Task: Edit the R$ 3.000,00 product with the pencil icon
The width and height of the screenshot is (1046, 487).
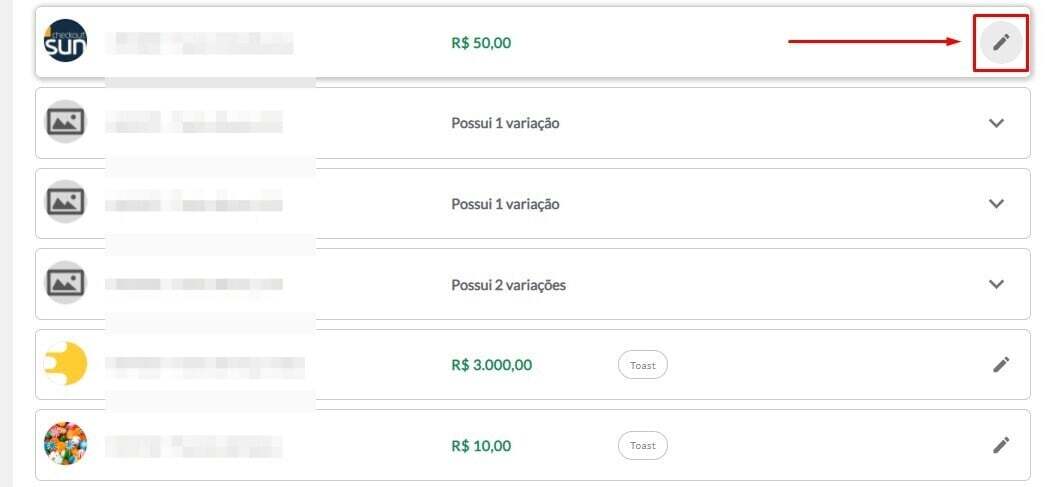Action: (x=1001, y=364)
